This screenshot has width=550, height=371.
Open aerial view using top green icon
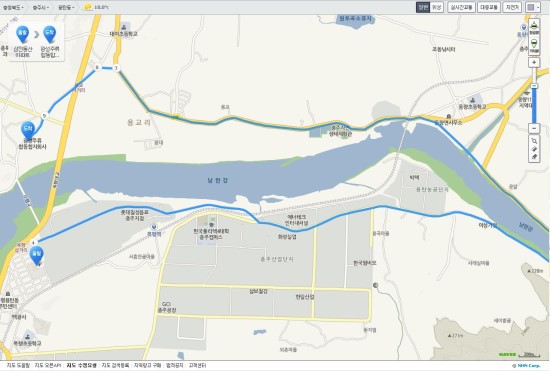(534, 27)
